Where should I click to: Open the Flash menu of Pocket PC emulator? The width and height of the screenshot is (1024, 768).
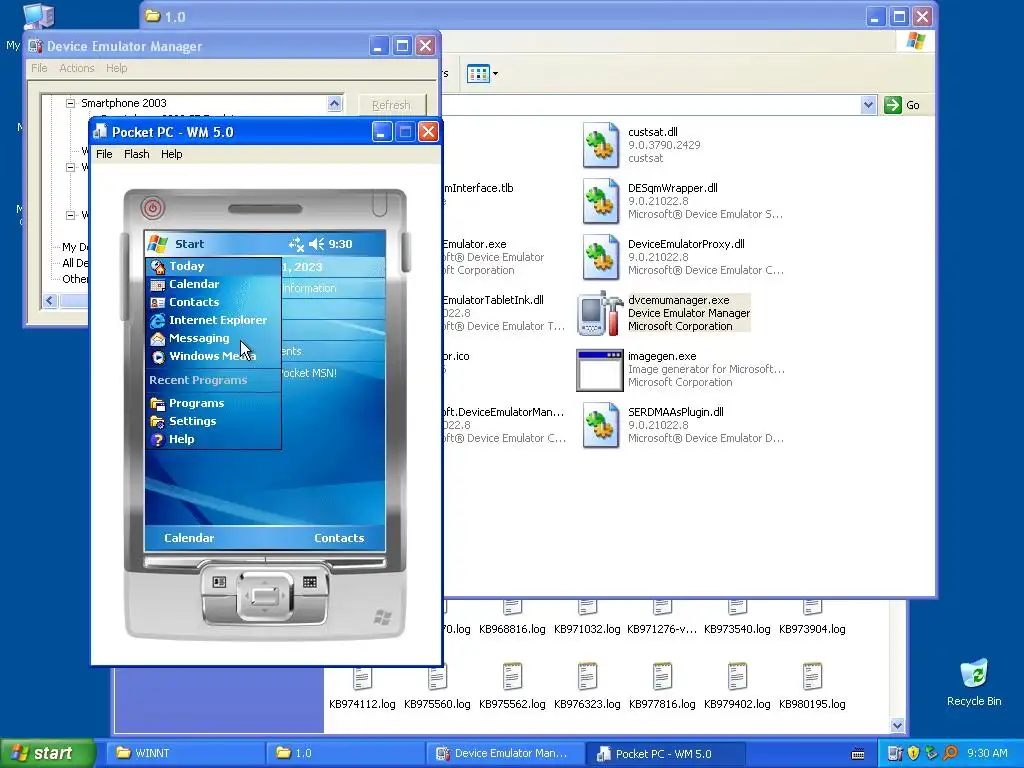point(136,154)
